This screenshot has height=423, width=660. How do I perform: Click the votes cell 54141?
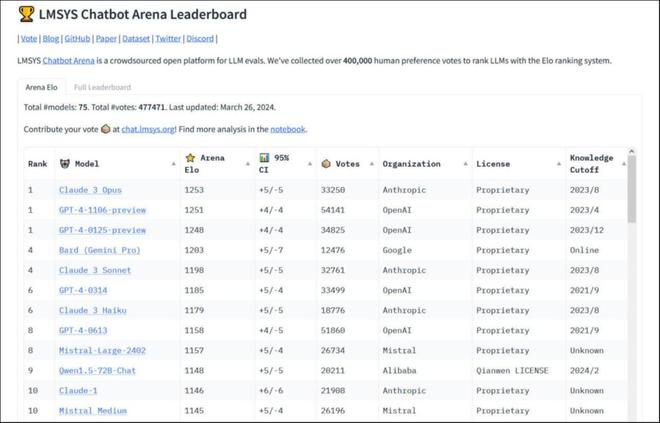[333, 210]
